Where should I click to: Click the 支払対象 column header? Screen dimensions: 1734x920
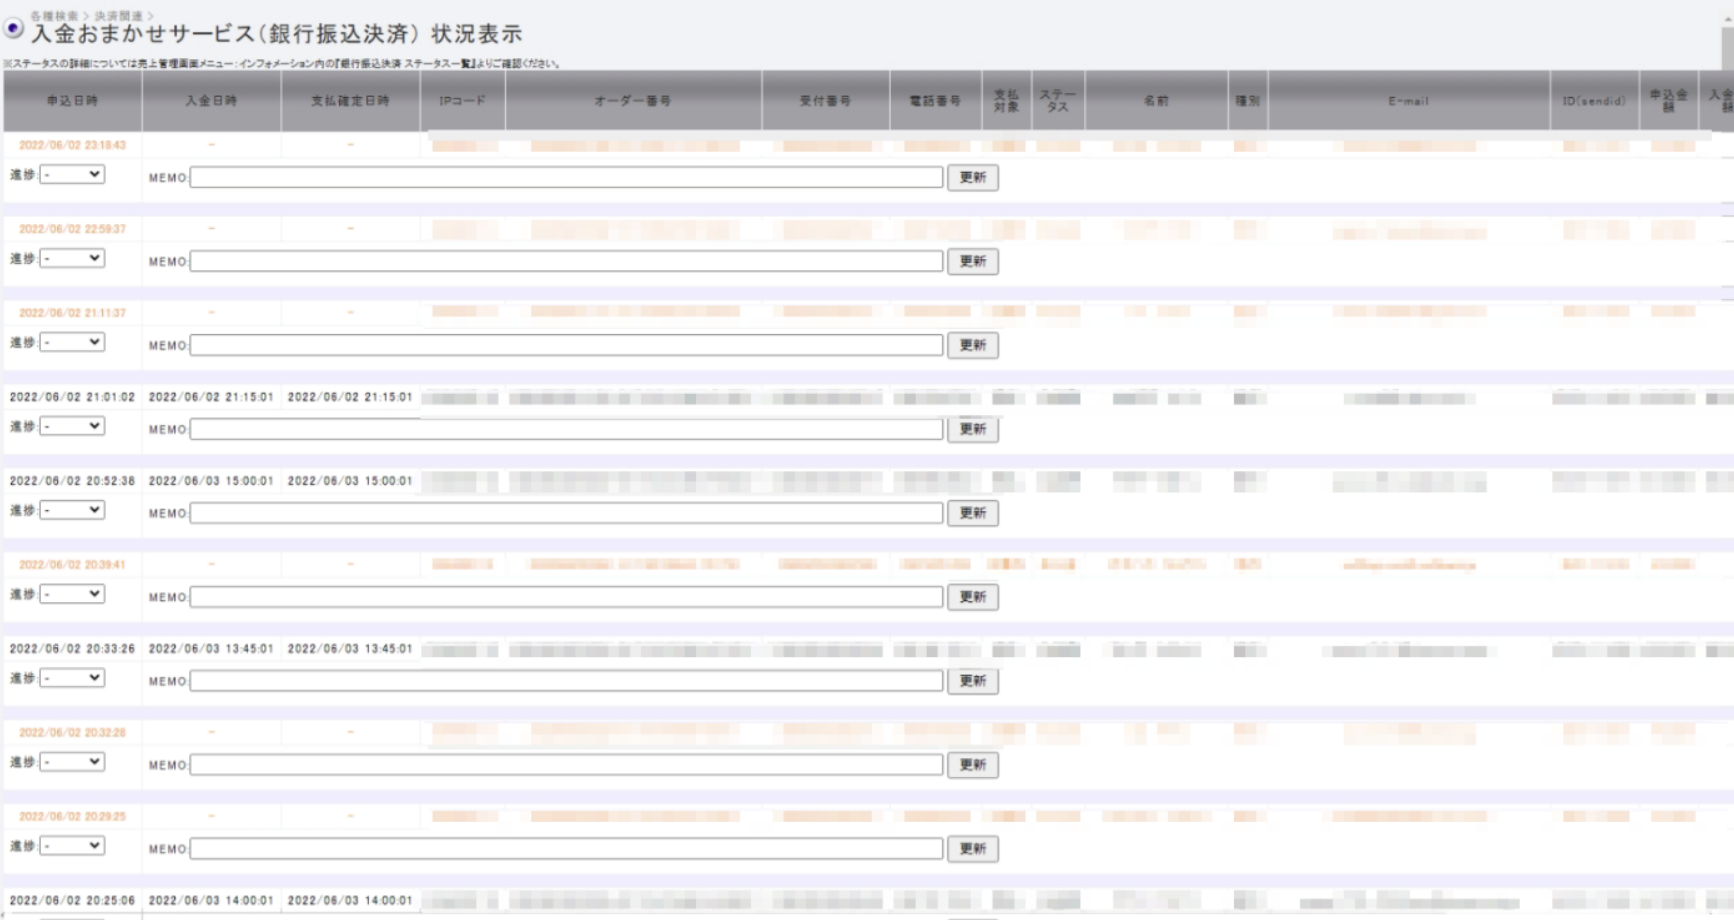pyautogui.click(x=1006, y=101)
